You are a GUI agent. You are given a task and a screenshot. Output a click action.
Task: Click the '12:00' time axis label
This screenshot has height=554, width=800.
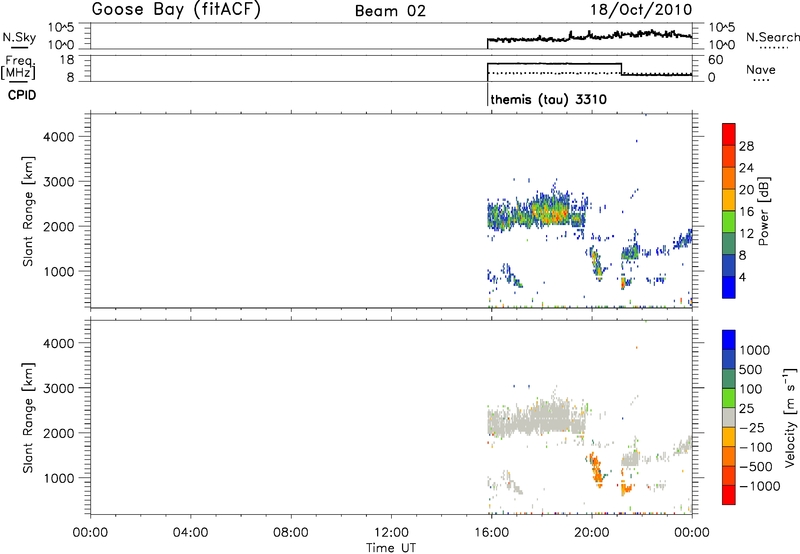pos(391,533)
